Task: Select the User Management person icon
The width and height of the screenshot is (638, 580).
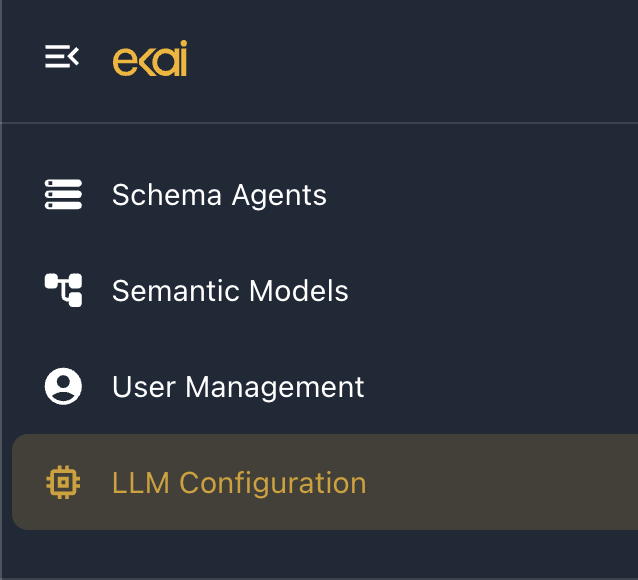Action: coord(63,386)
